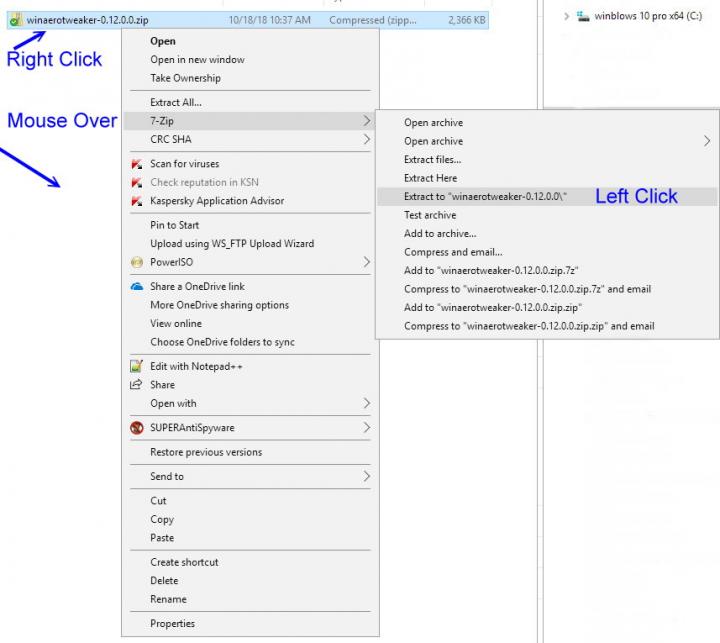Expand the SUPERAntiSpyware submenu arrow

tap(366, 428)
